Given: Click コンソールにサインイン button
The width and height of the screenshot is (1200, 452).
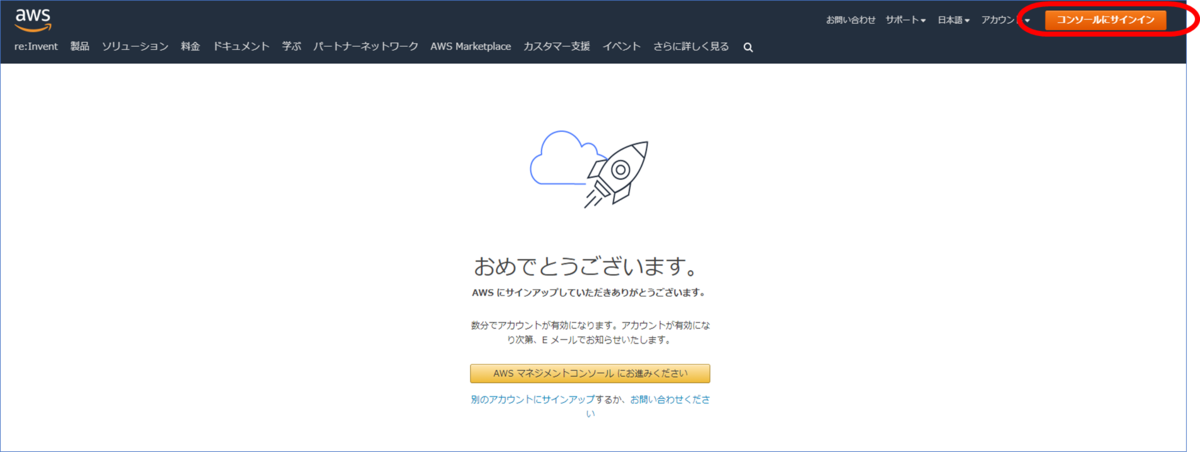Looking at the screenshot, I should coord(1105,20).
